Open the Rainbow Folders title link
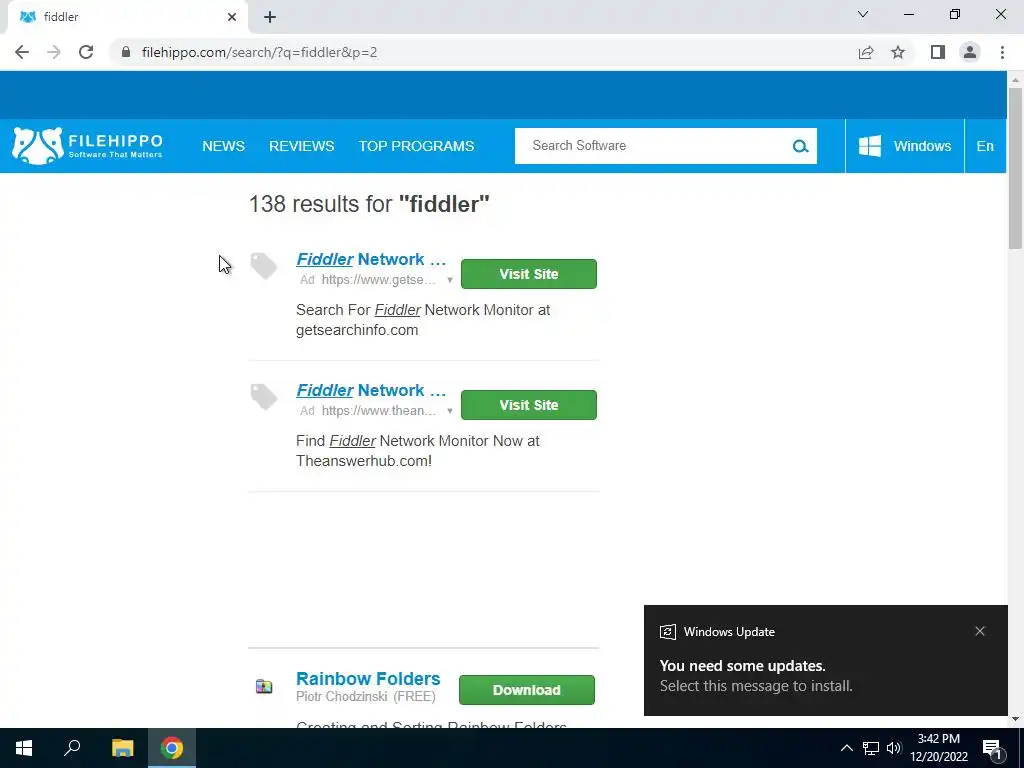1024x768 pixels. coord(368,679)
